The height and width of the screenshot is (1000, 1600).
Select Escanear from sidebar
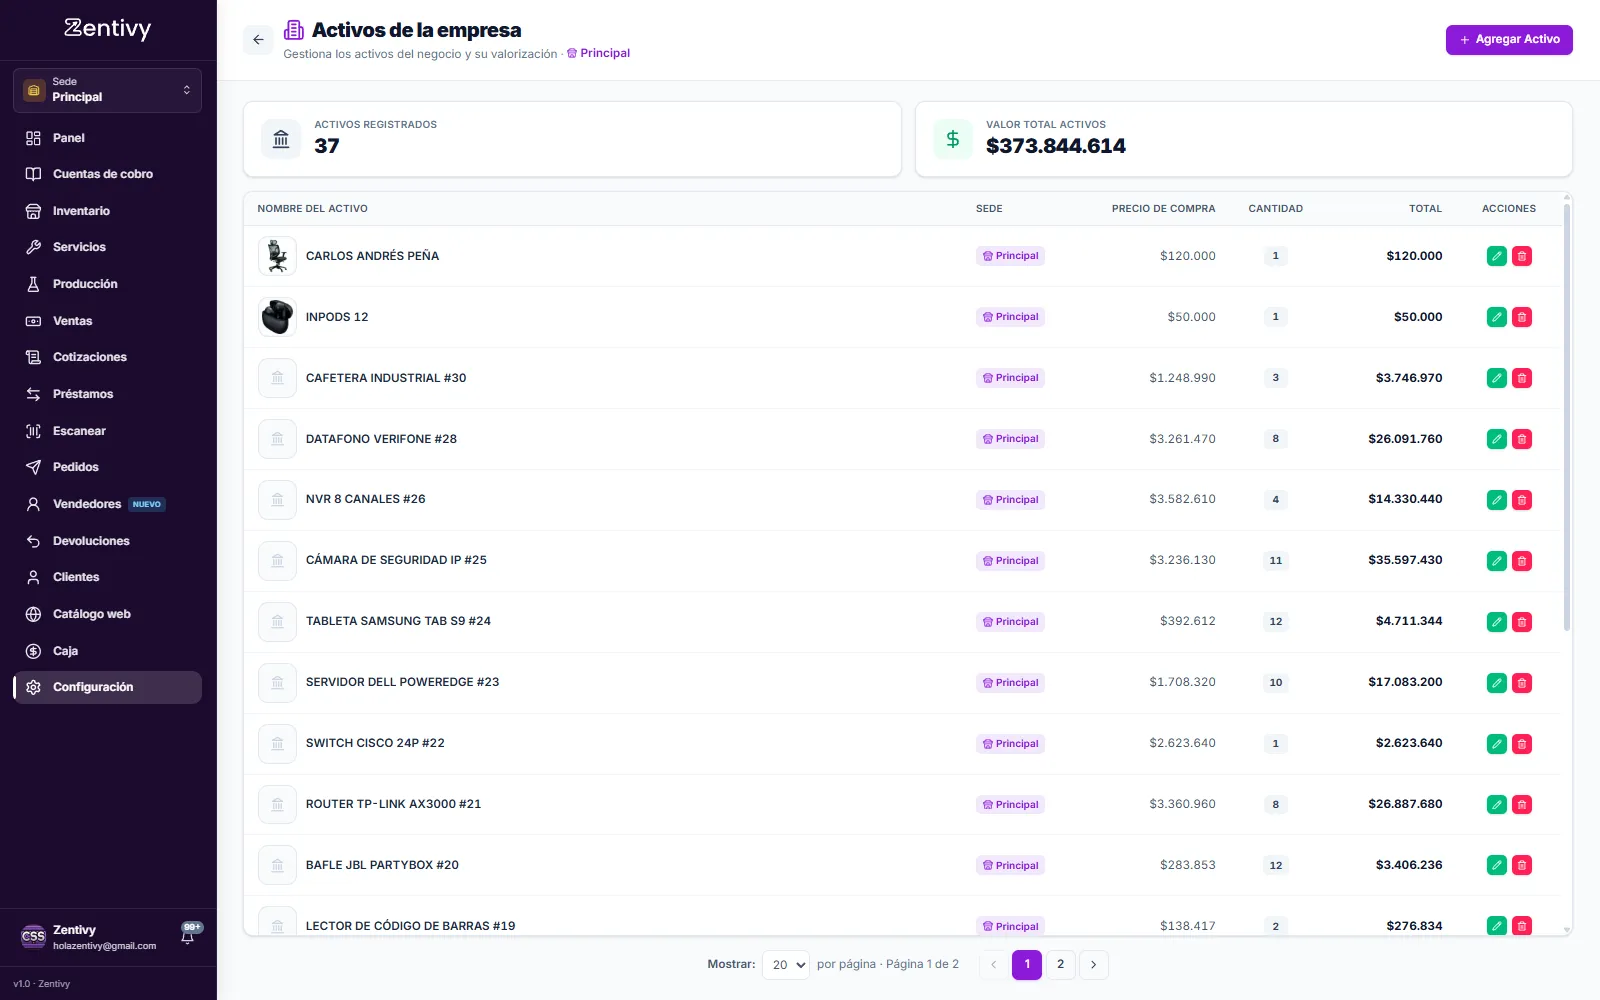click(x=107, y=431)
